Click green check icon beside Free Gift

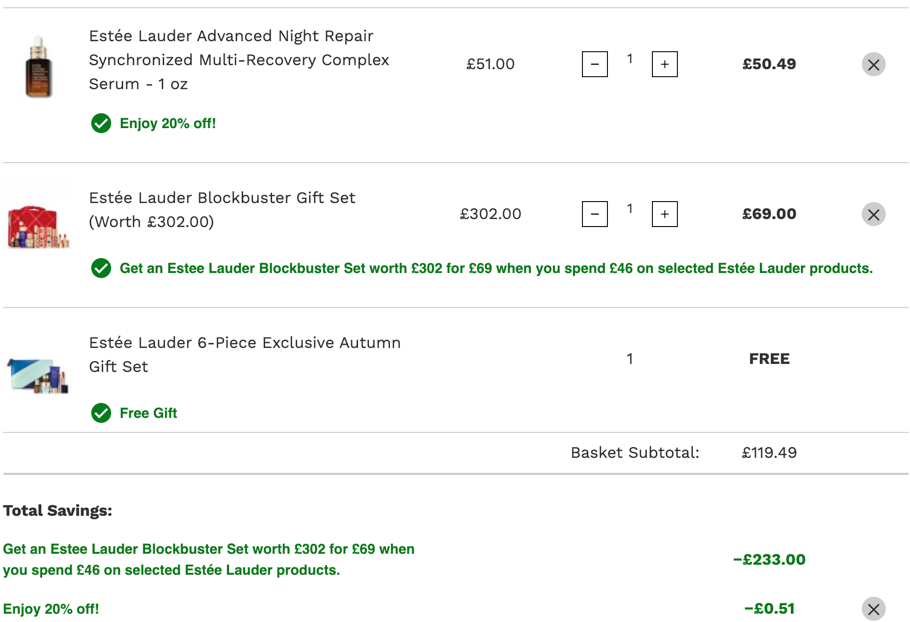click(101, 413)
